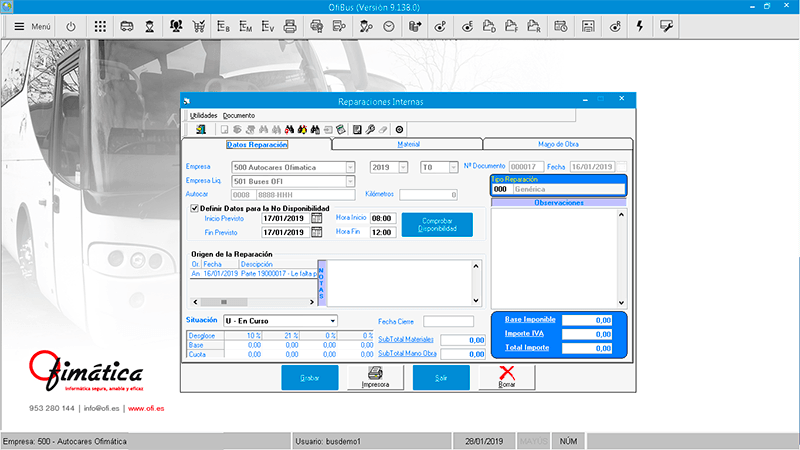Image resolution: width=800 pixels, height=450 pixels.
Task: Switch to the Material tab
Action: tap(408, 145)
